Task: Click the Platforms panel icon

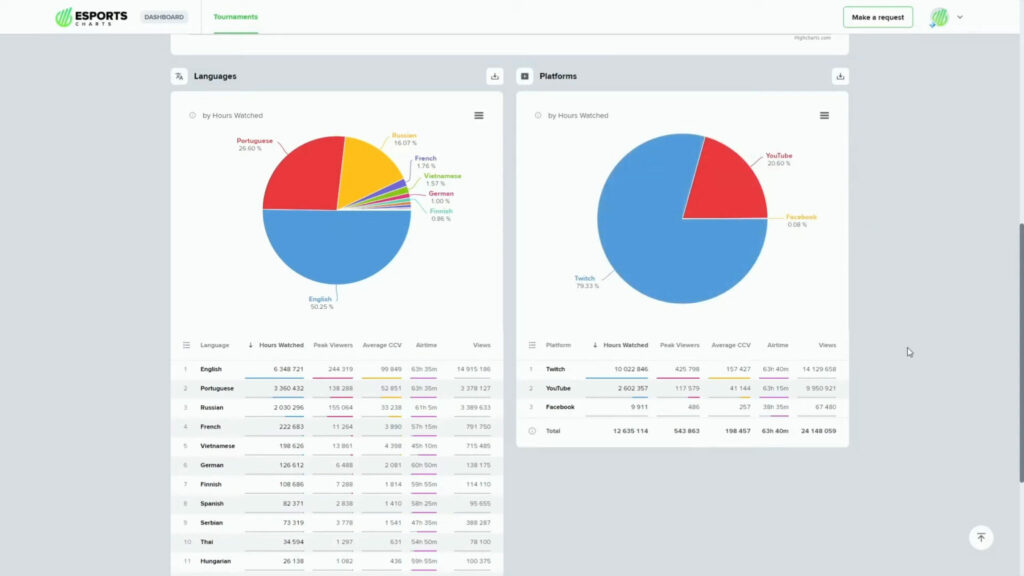Action: (524, 75)
